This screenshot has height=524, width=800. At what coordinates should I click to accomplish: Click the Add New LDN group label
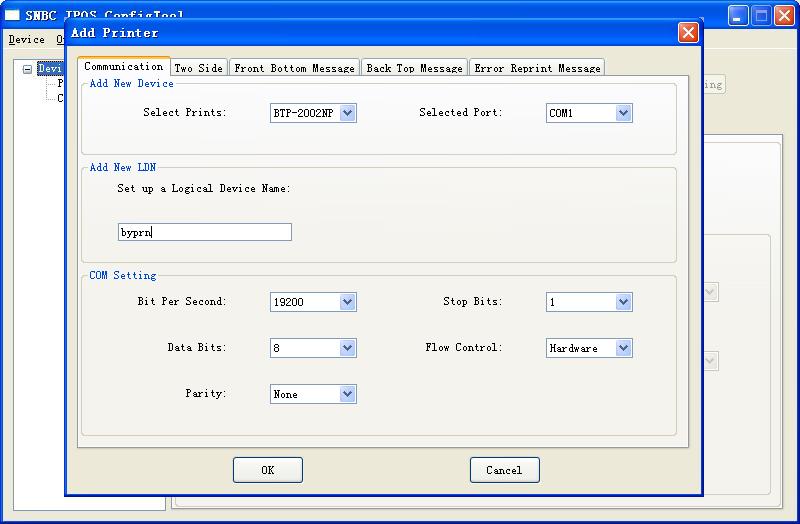pos(122,167)
